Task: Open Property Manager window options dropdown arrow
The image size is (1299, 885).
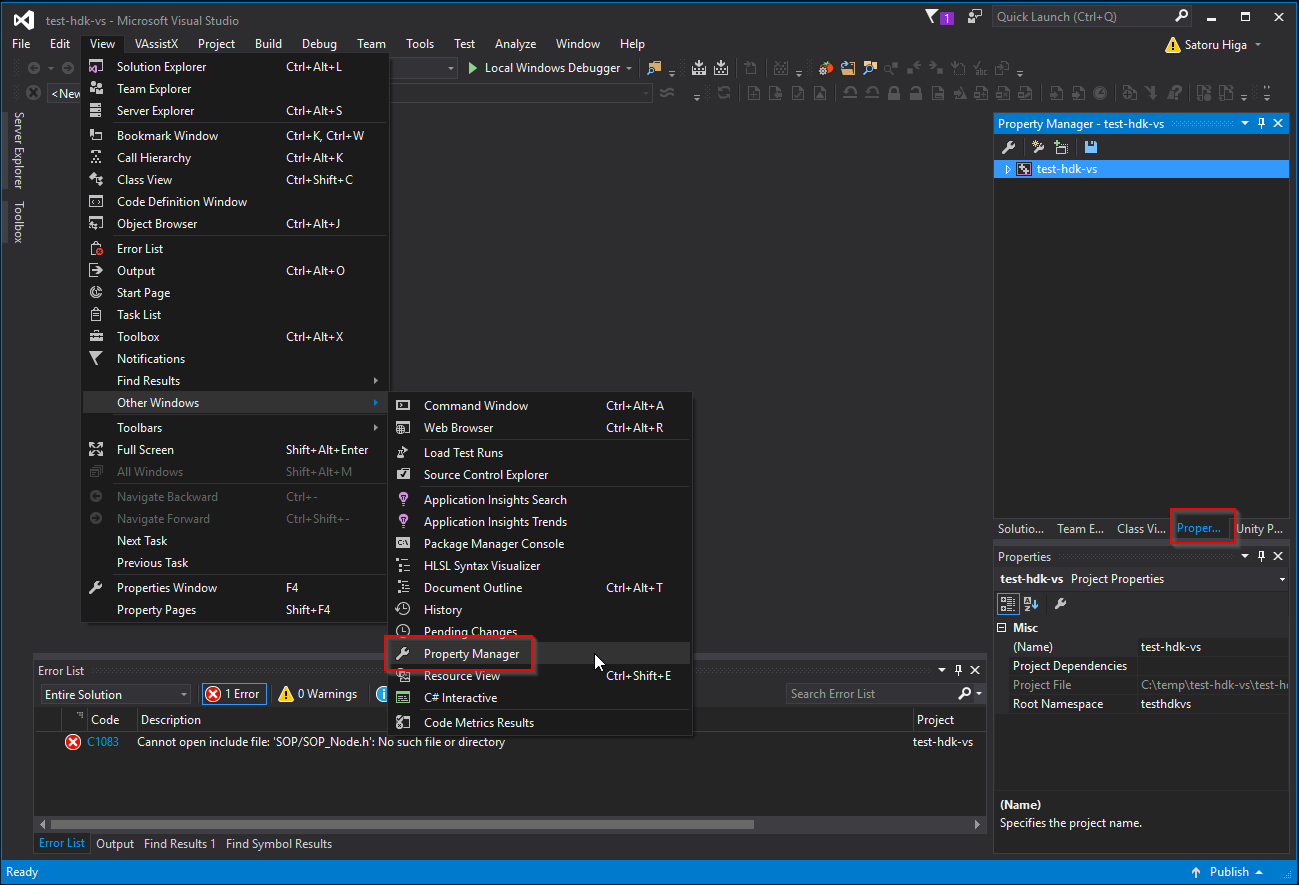Action: pyautogui.click(x=1245, y=123)
